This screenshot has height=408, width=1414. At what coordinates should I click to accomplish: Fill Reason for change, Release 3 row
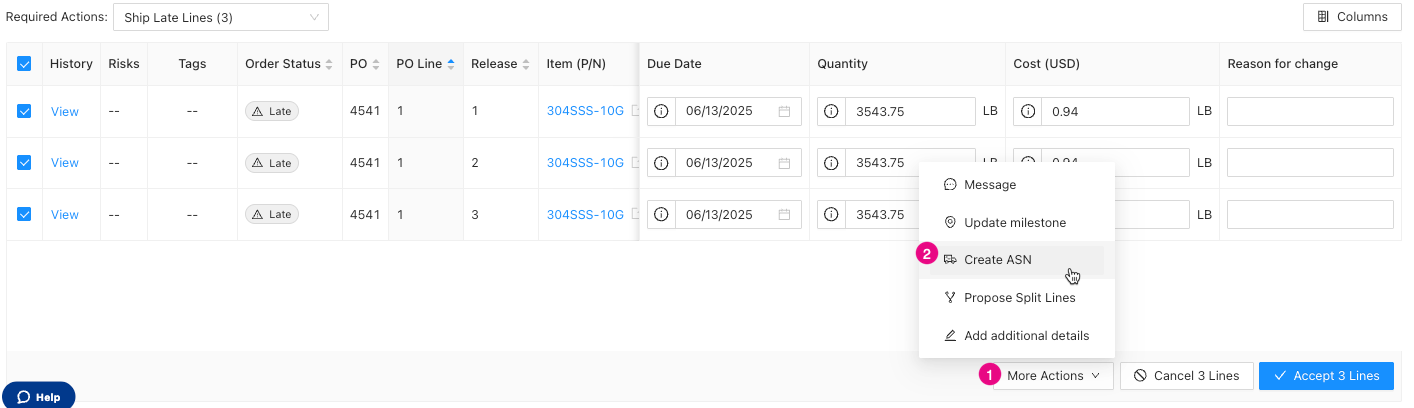1310,214
